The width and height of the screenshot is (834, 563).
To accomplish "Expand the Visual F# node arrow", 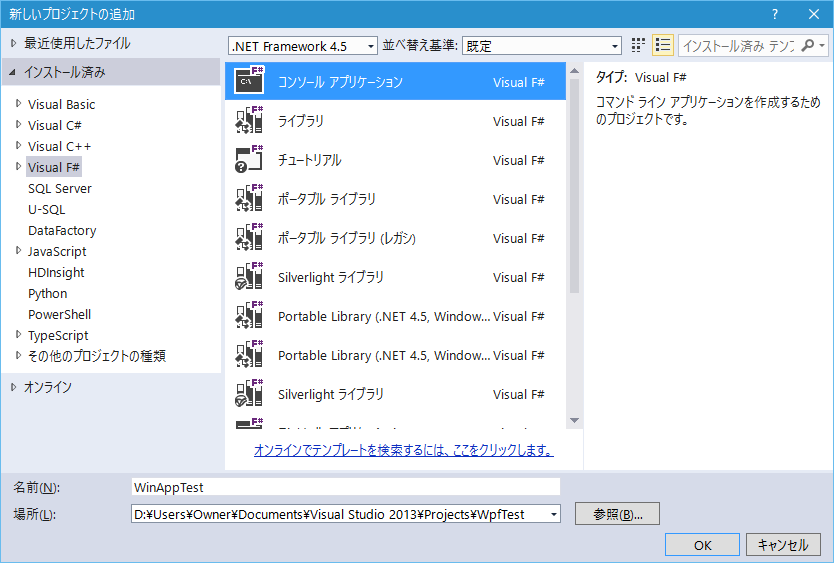I will coord(19,167).
